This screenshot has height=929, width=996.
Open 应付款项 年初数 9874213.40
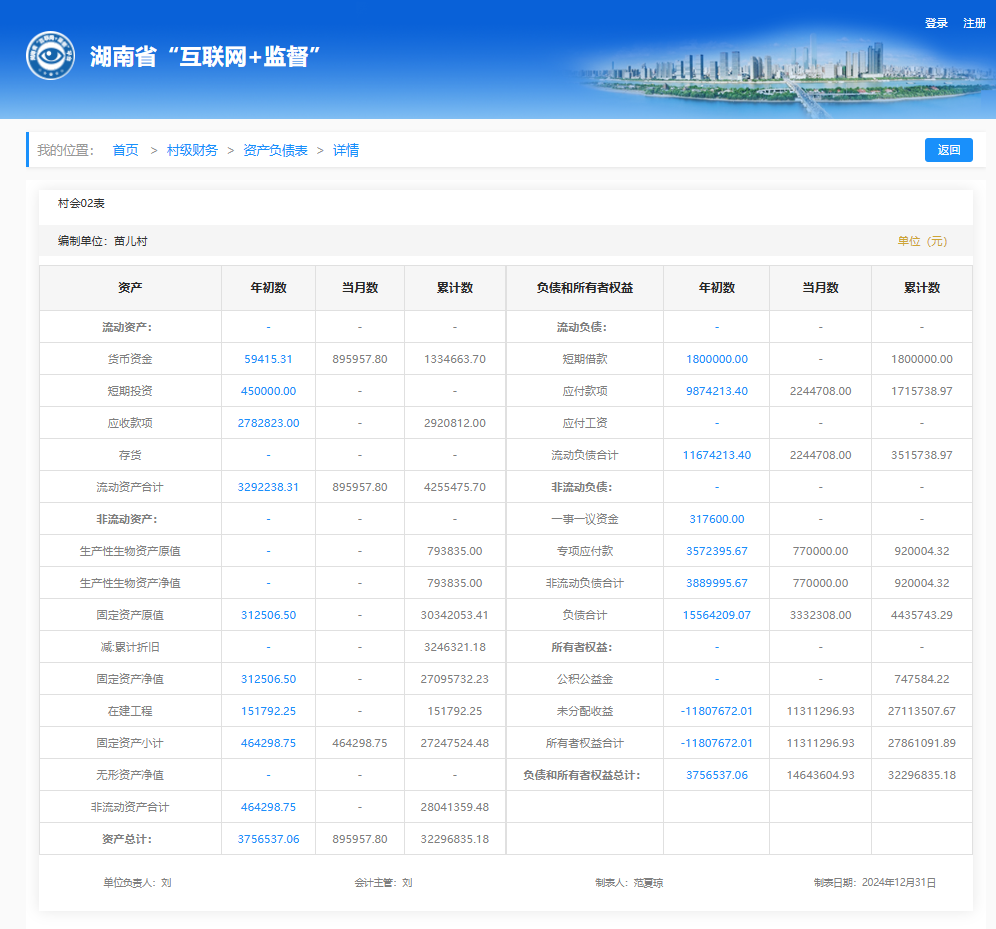pyautogui.click(x=717, y=391)
